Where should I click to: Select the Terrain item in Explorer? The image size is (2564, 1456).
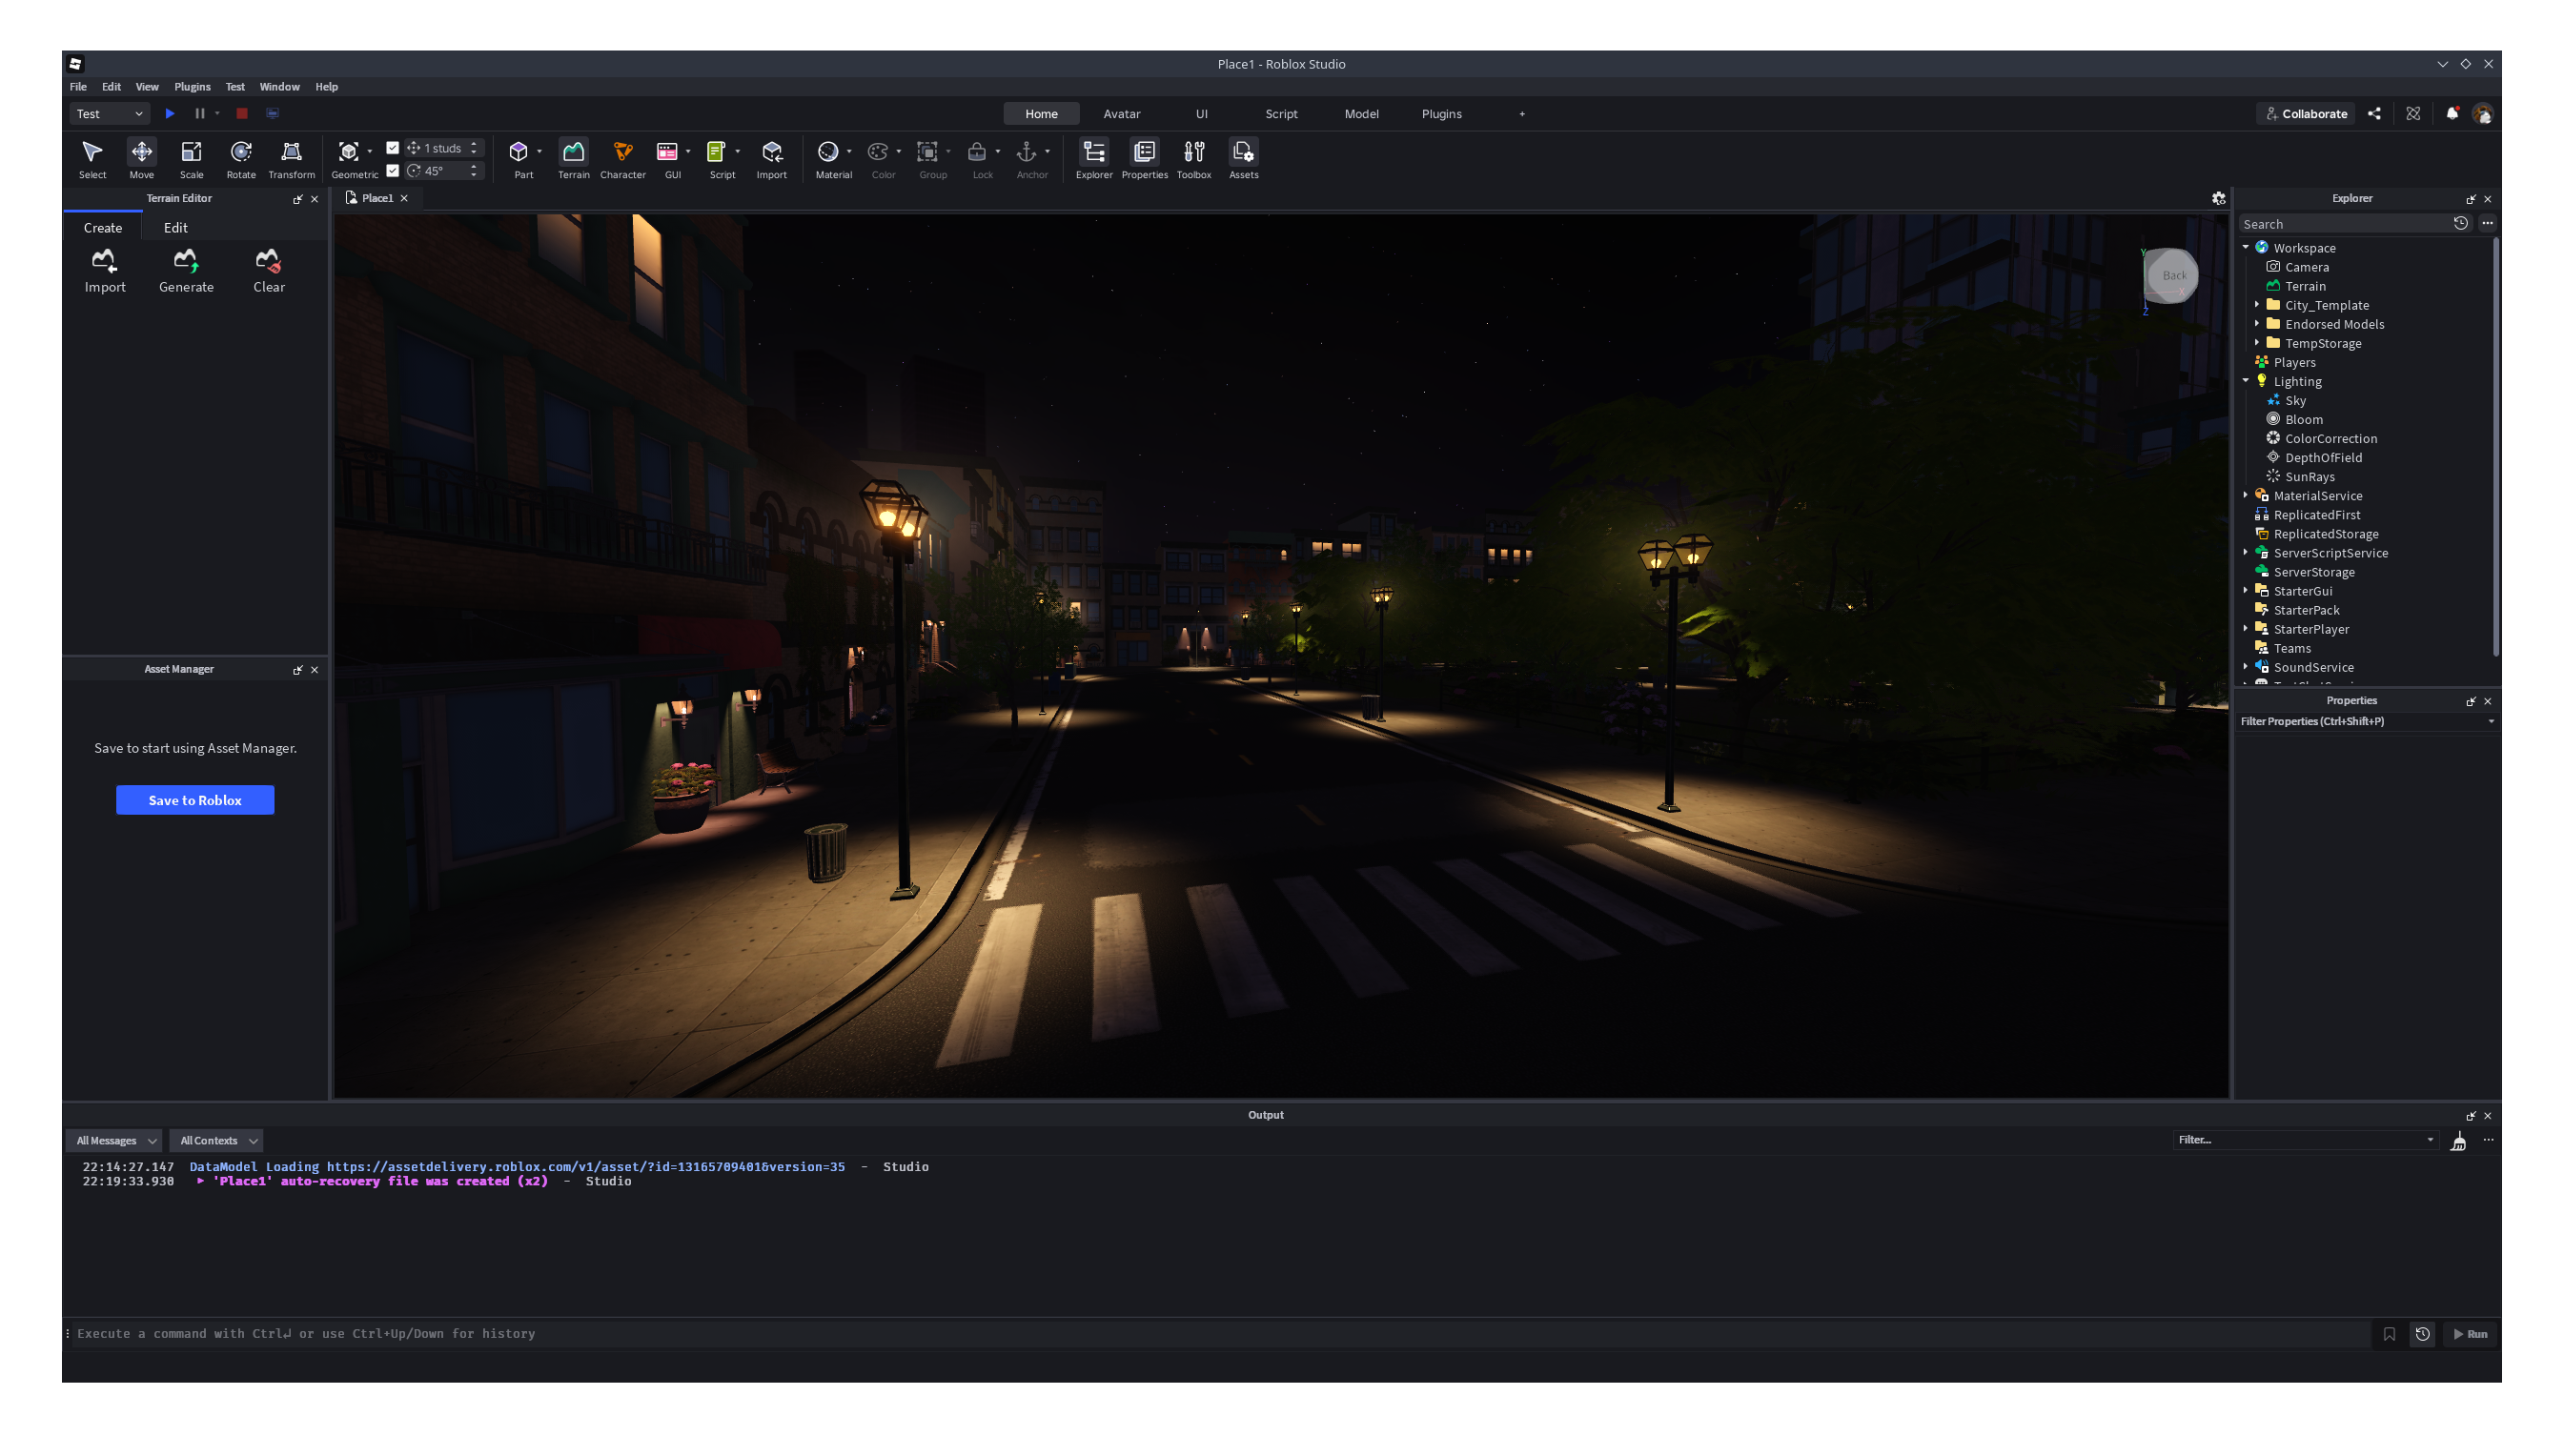2304,286
